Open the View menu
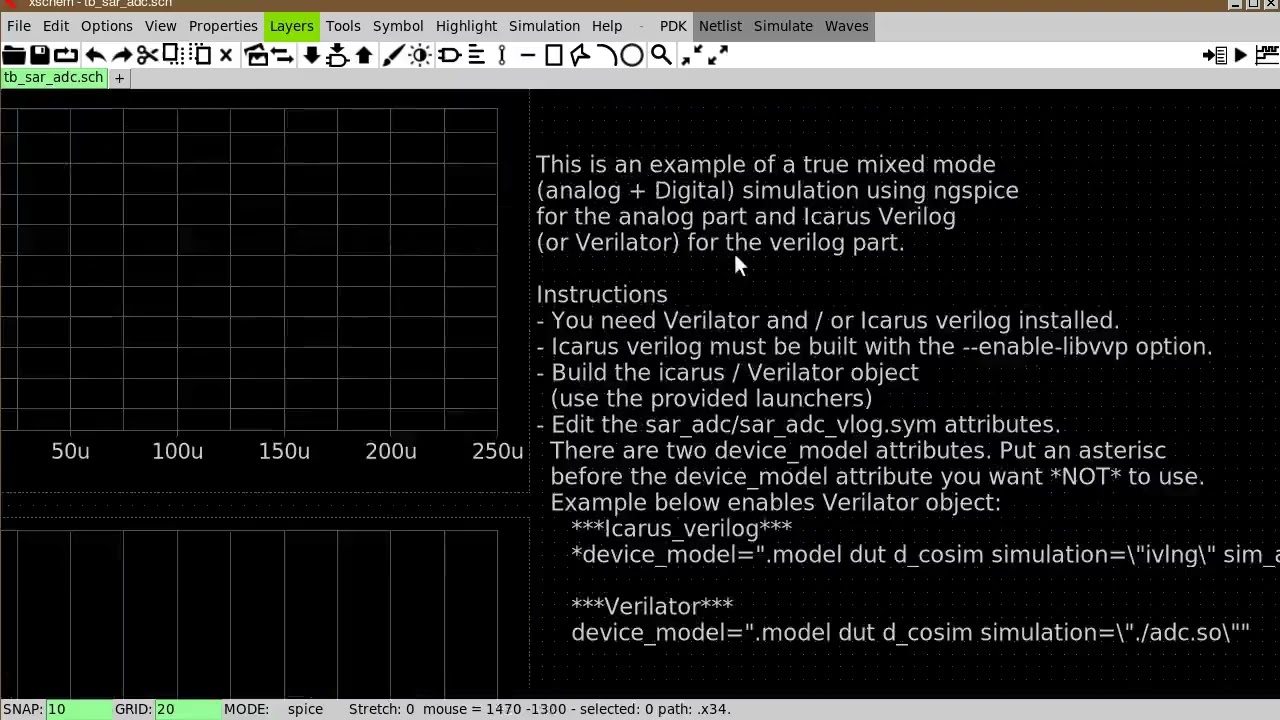The width and height of the screenshot is (1280, 720). click(160, 25)
